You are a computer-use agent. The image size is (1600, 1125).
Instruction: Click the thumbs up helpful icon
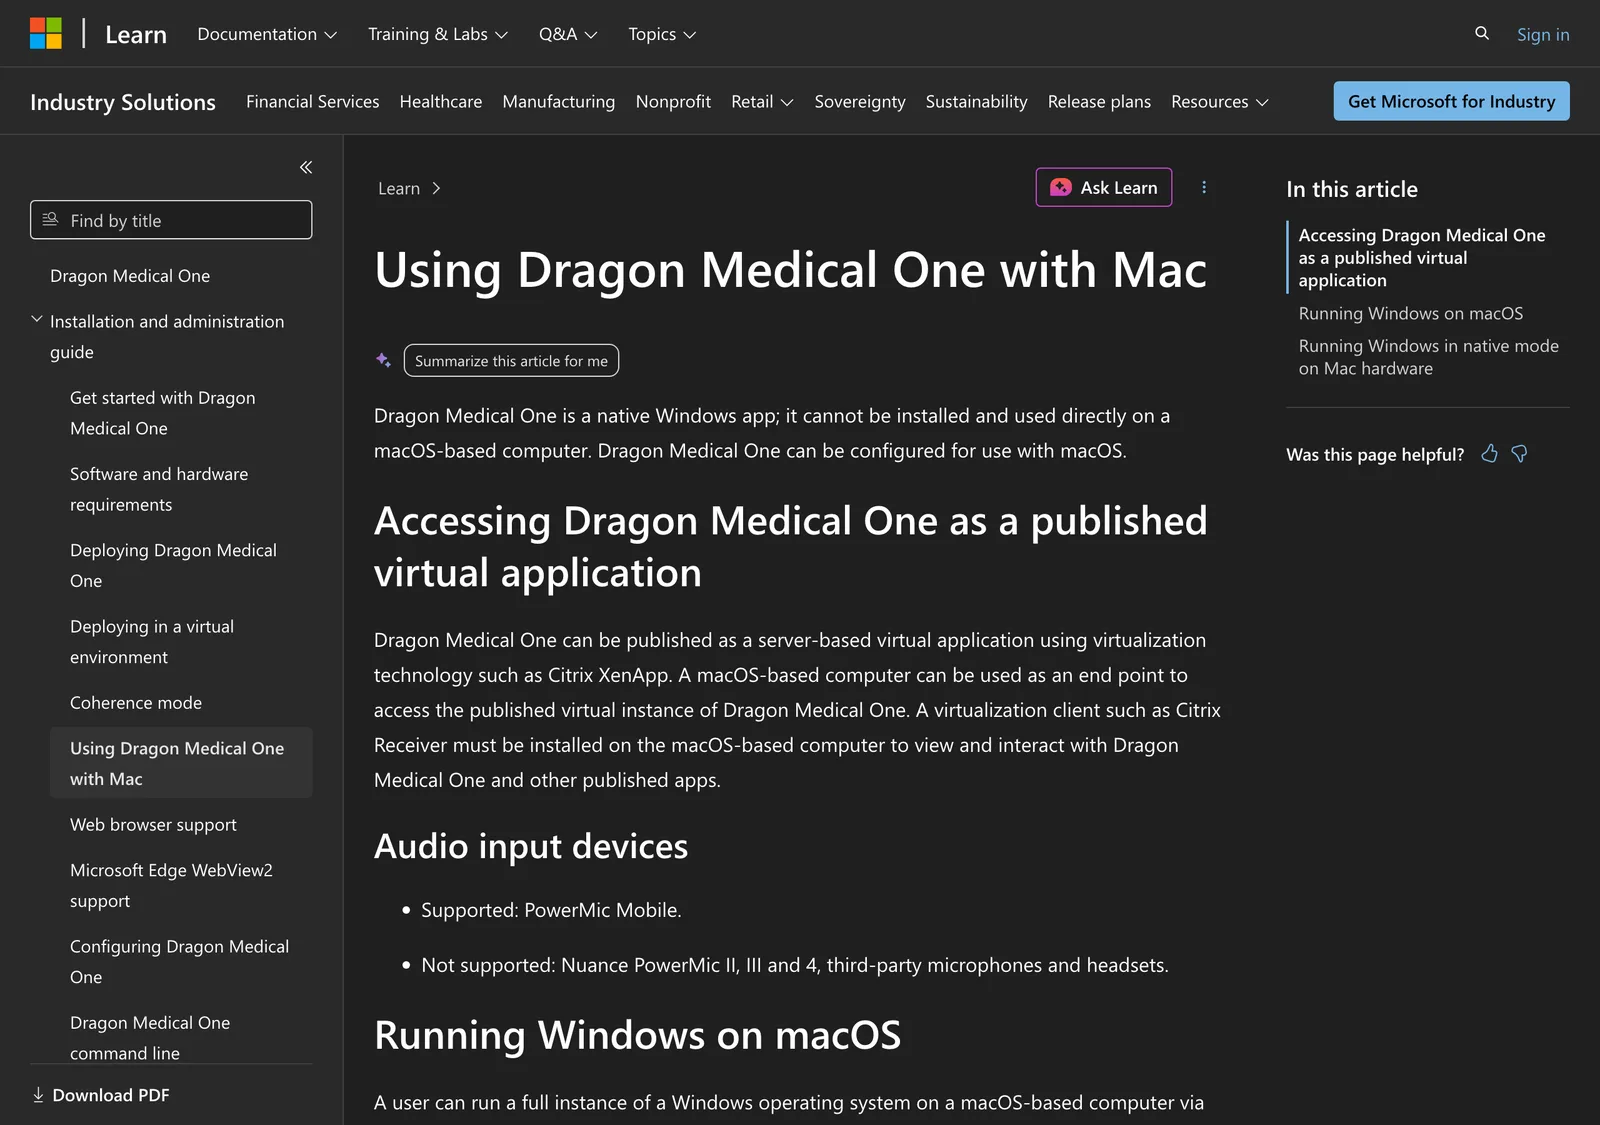1489,454
